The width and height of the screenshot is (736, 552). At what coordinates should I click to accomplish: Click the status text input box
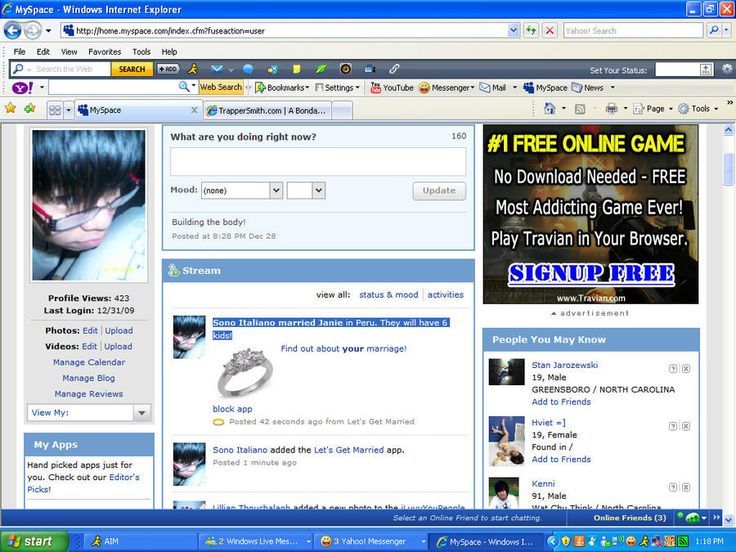[318, 162]
